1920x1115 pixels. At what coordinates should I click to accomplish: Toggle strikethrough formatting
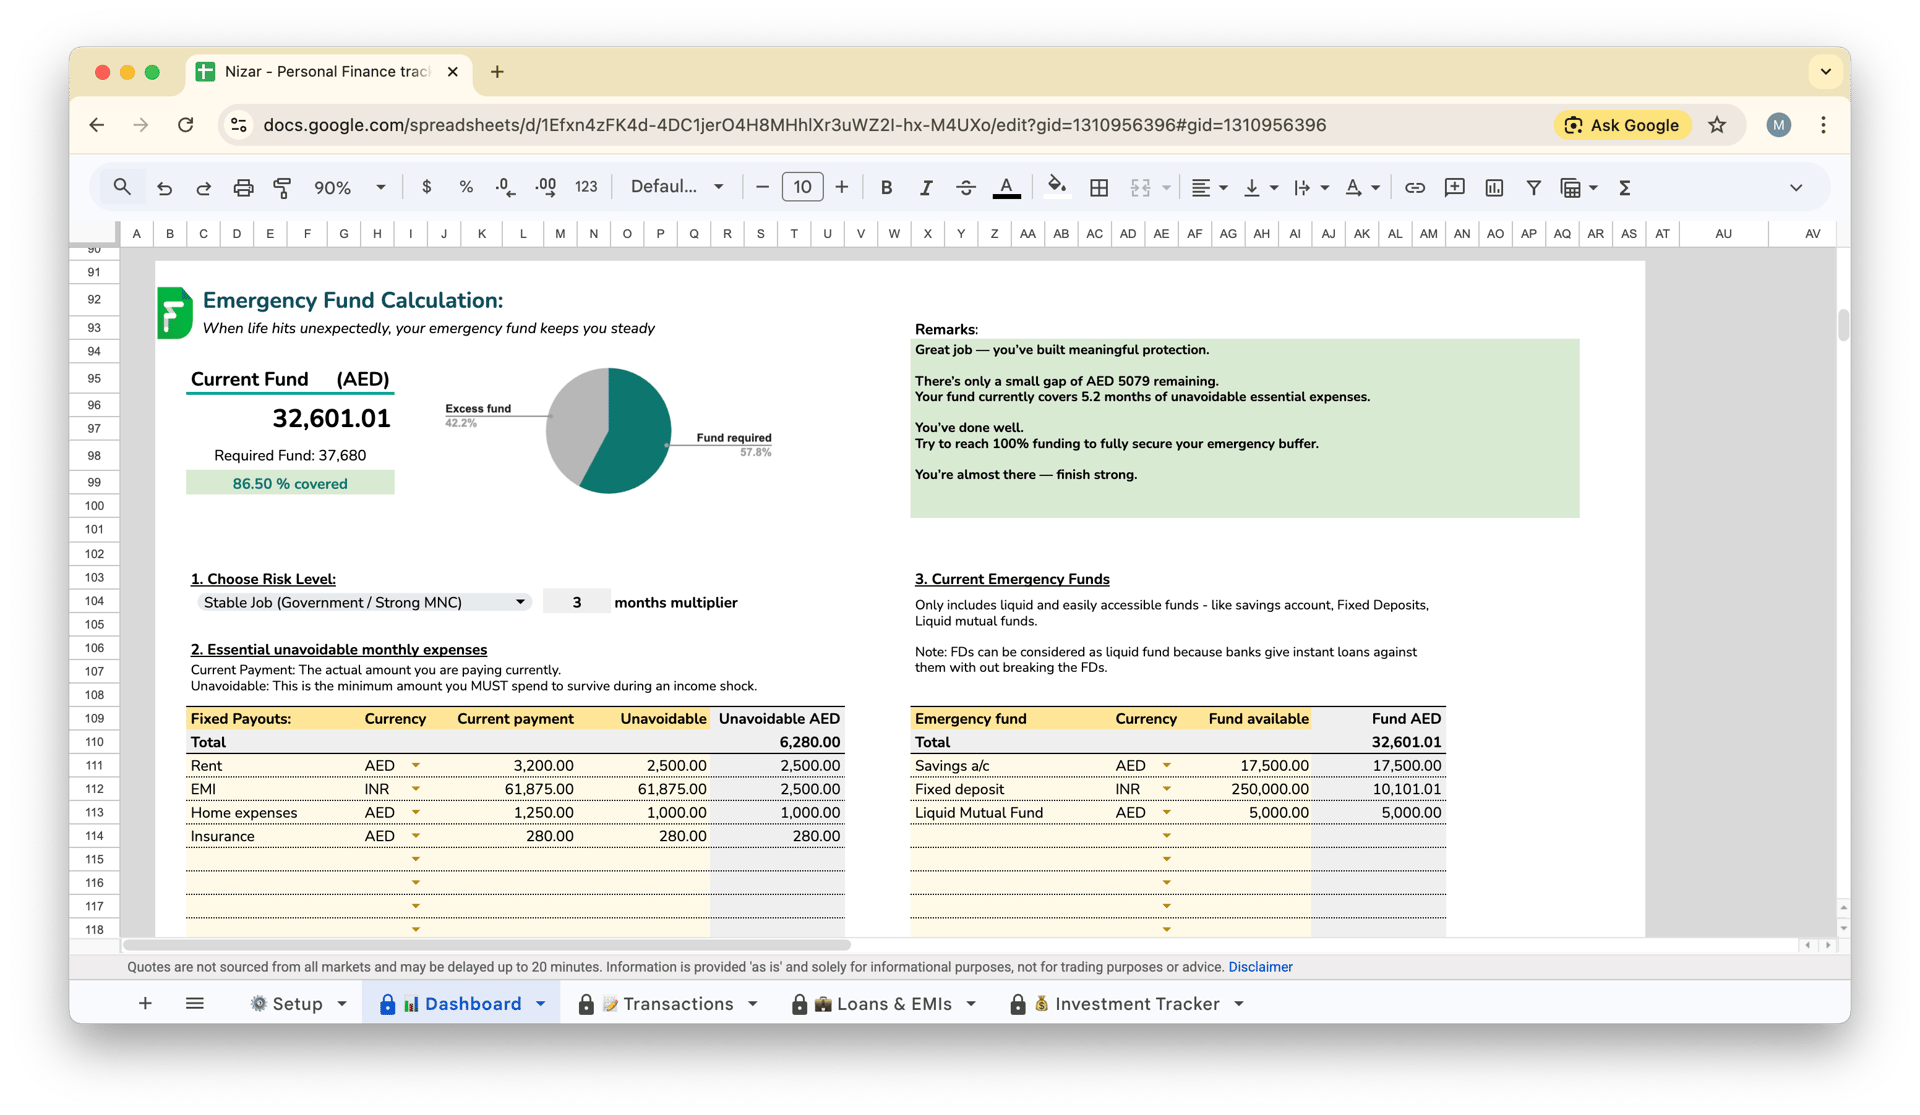click(x=965, y=187)
